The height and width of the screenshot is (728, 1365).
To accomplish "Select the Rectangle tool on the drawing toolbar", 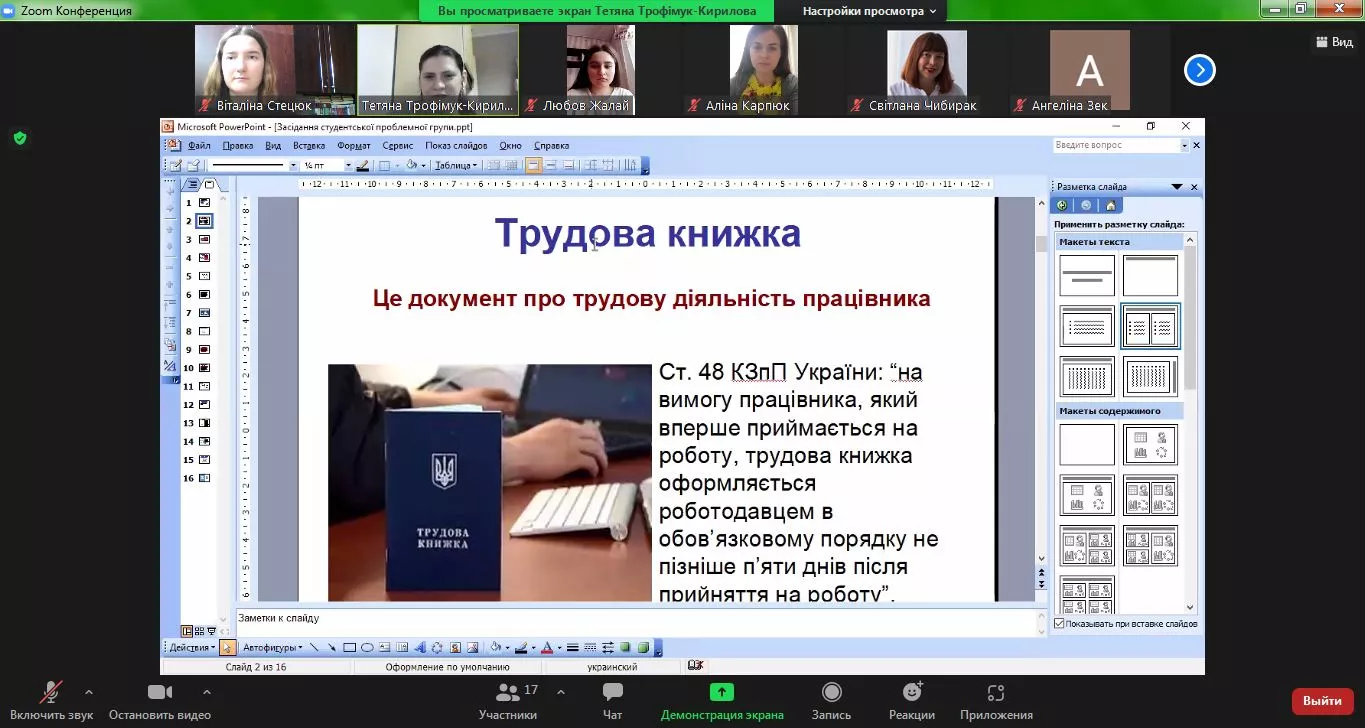I will pyautogui.click(x=348, y=647).
